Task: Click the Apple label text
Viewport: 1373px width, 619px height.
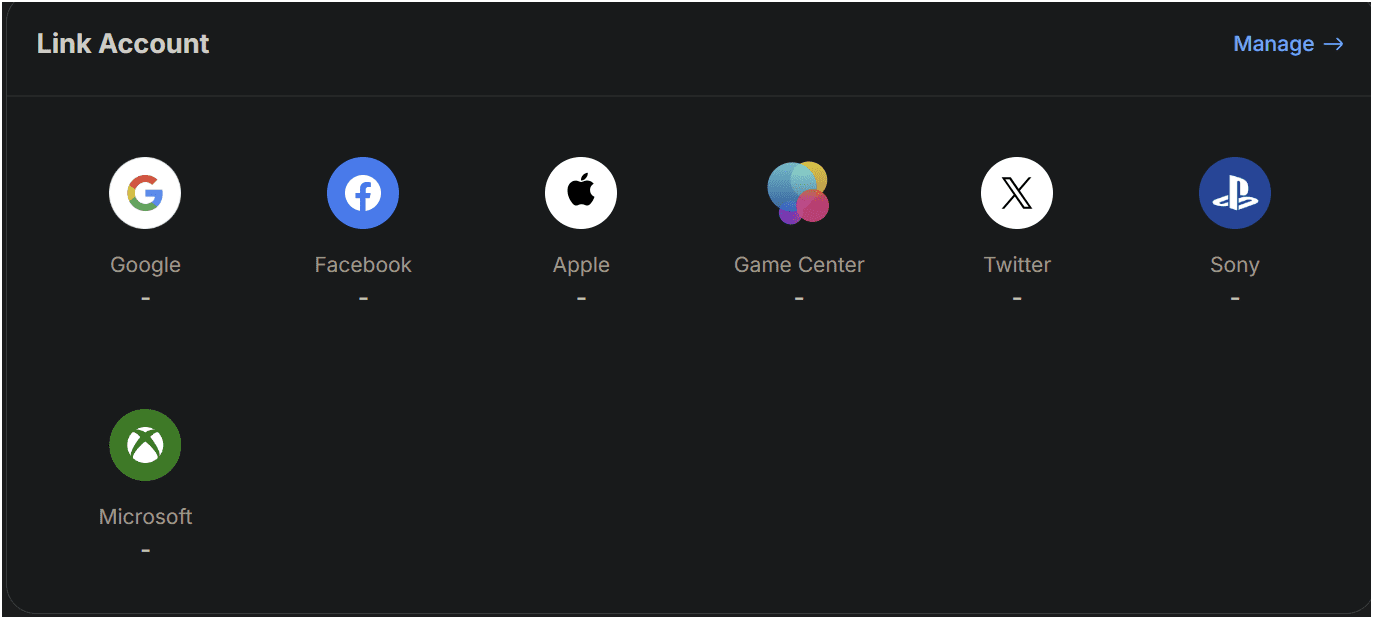Action: pos(581,264)
